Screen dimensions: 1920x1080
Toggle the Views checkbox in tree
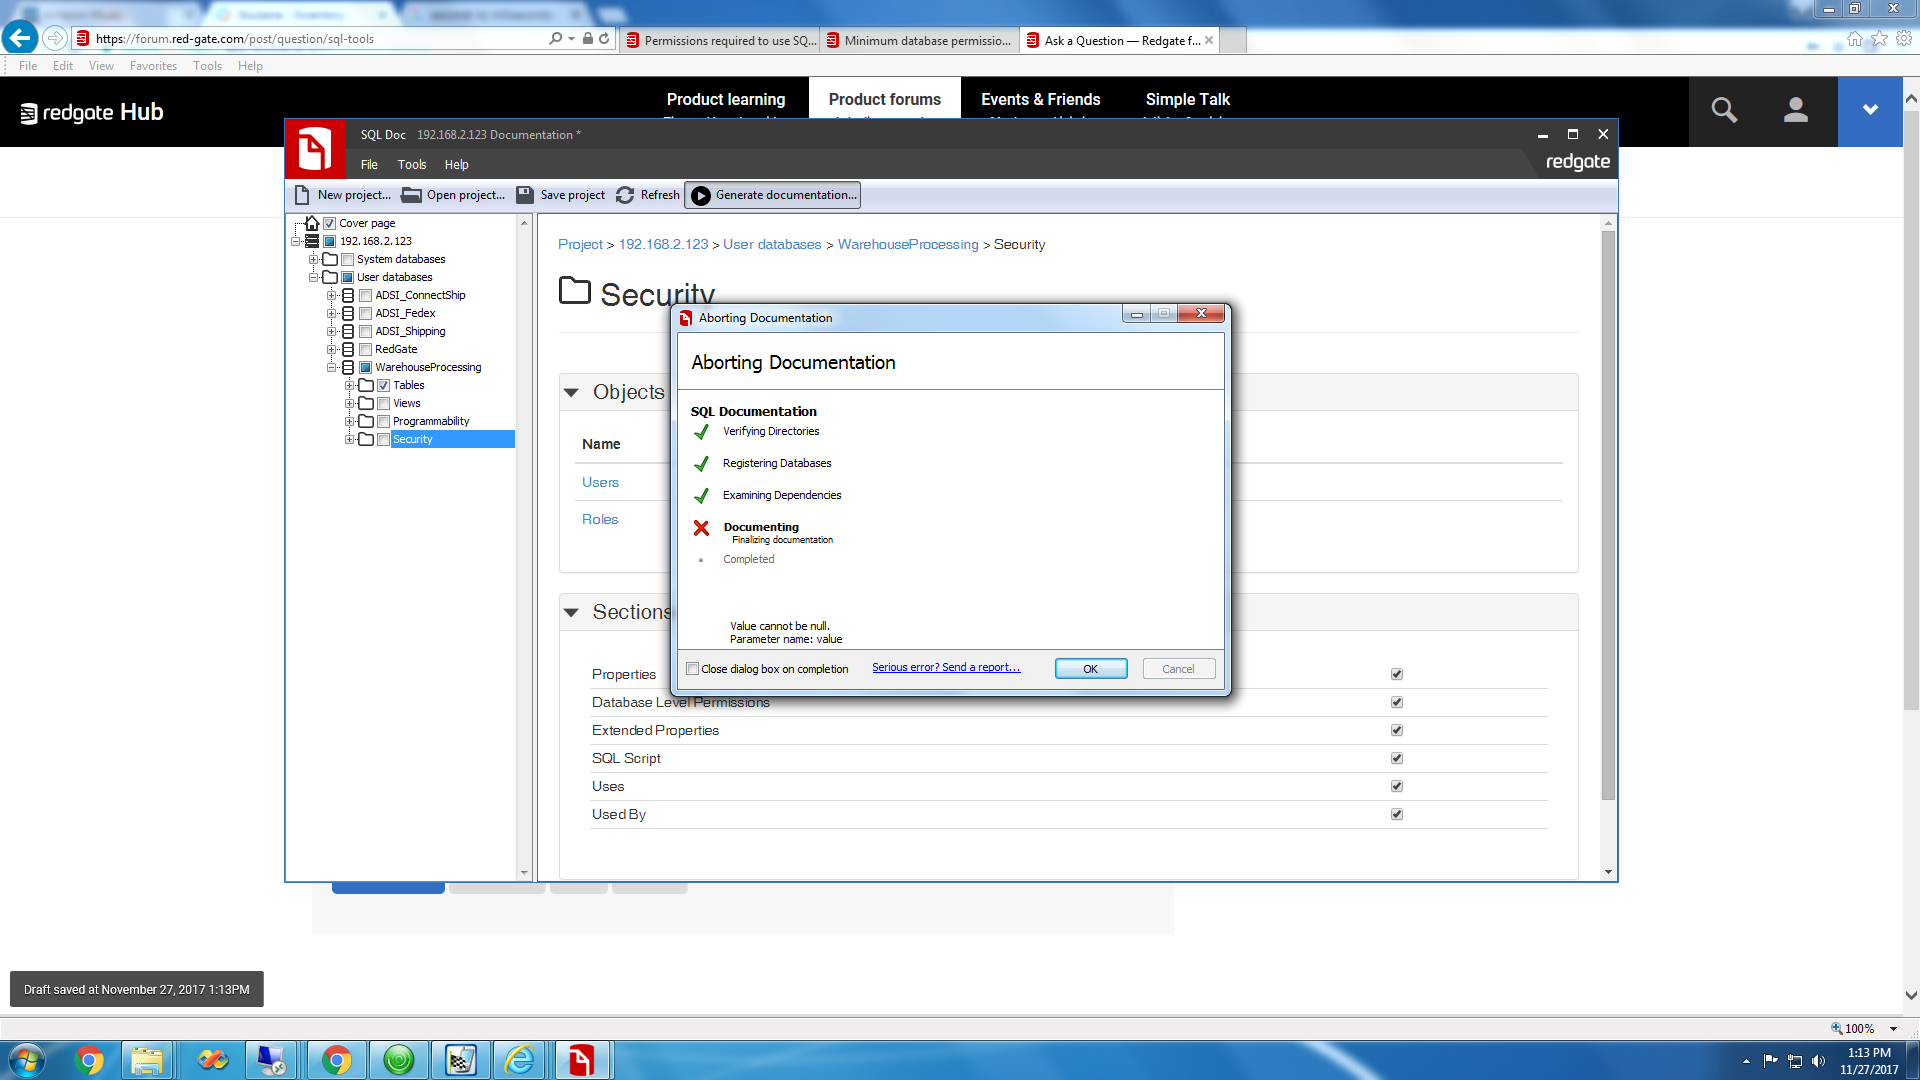tap(383, 403)
